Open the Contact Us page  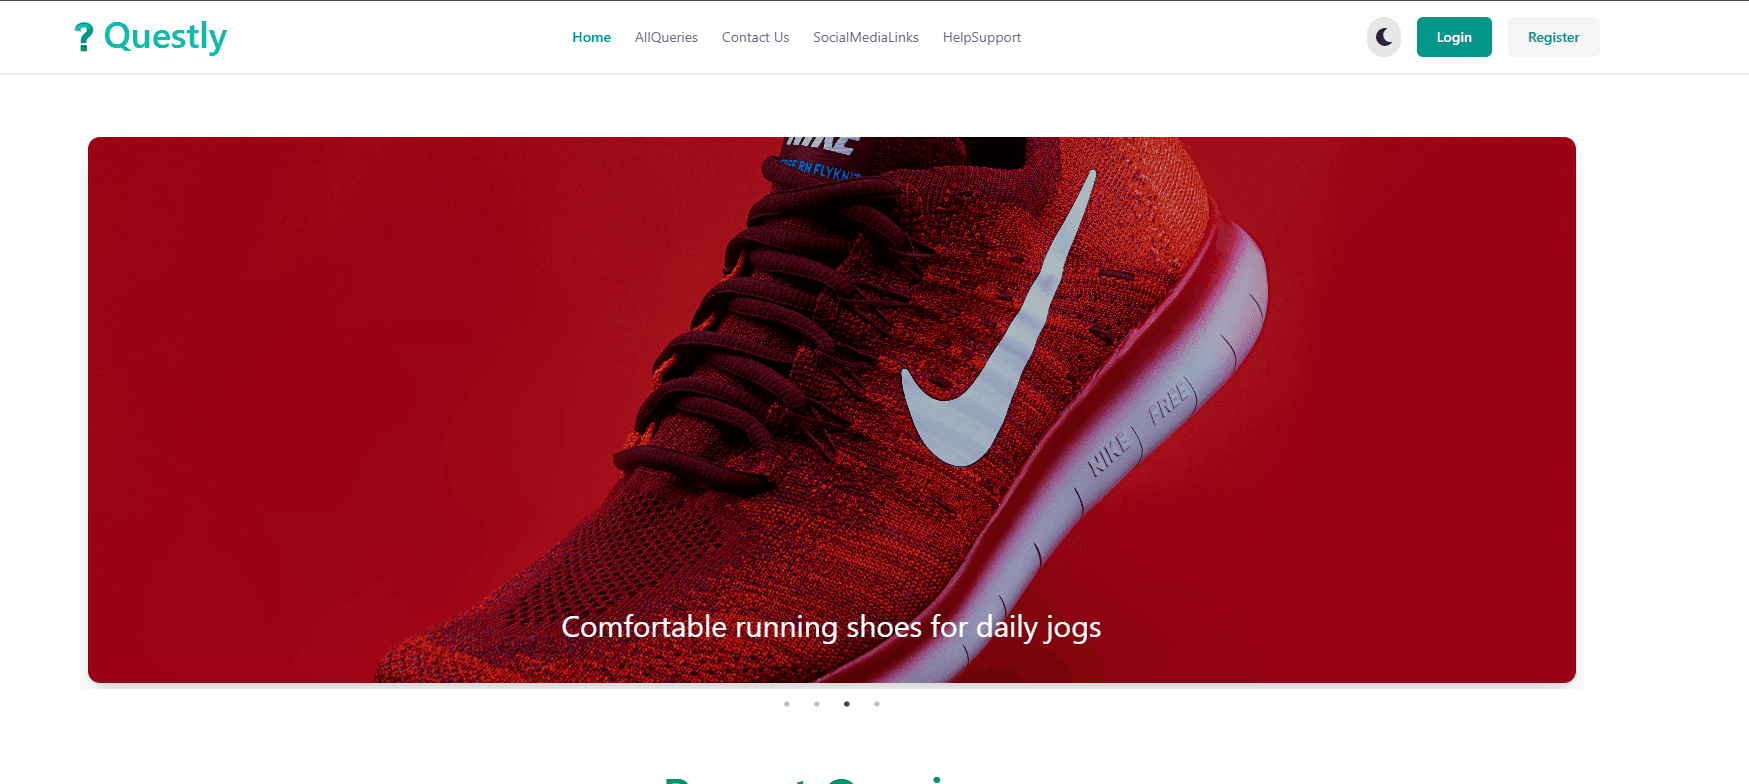pos(755,37)
